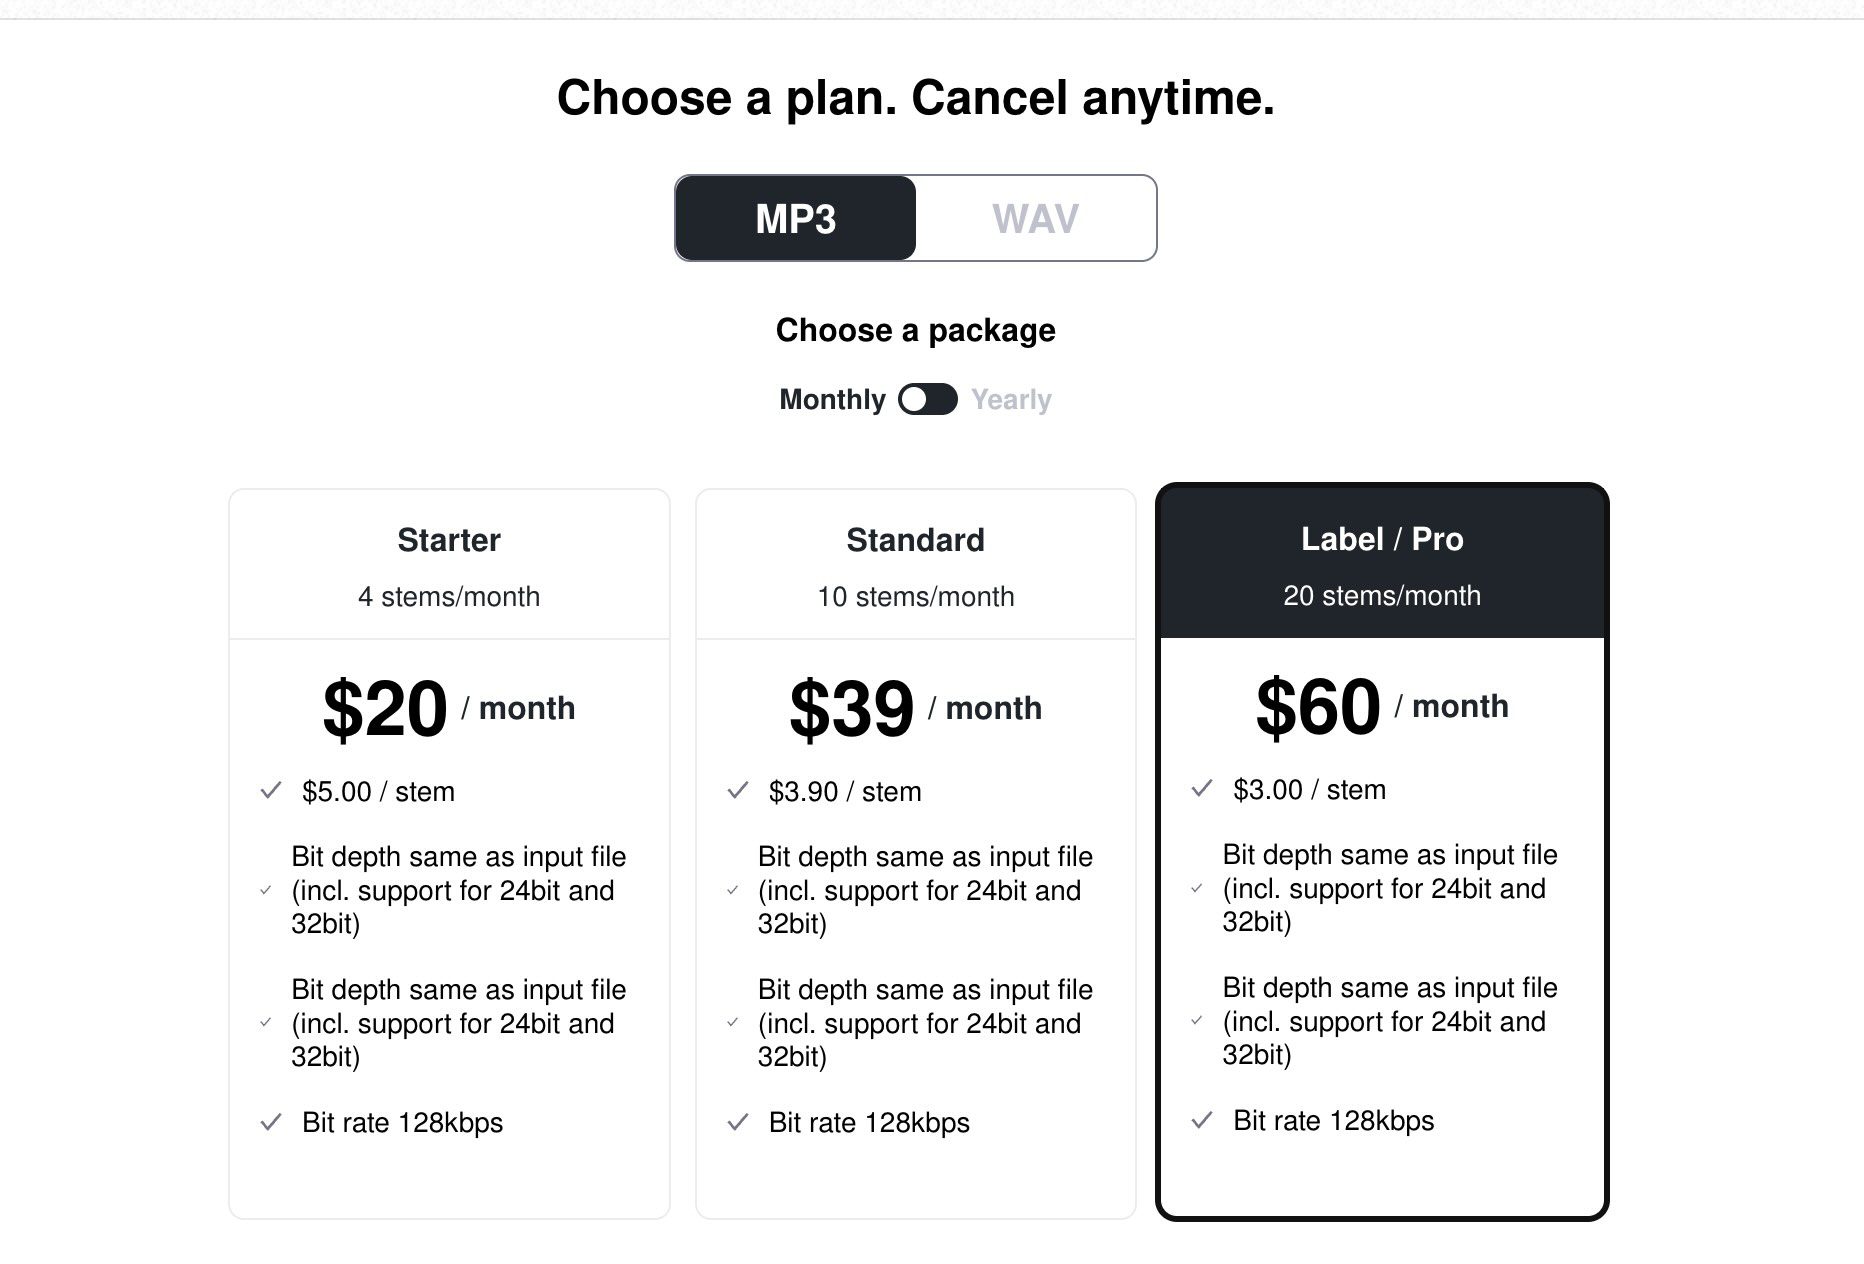Viewport: 1864px width, 1264px height.
Task: Click checkmark beside $5.00 / stem
Action: click(270, 791)
